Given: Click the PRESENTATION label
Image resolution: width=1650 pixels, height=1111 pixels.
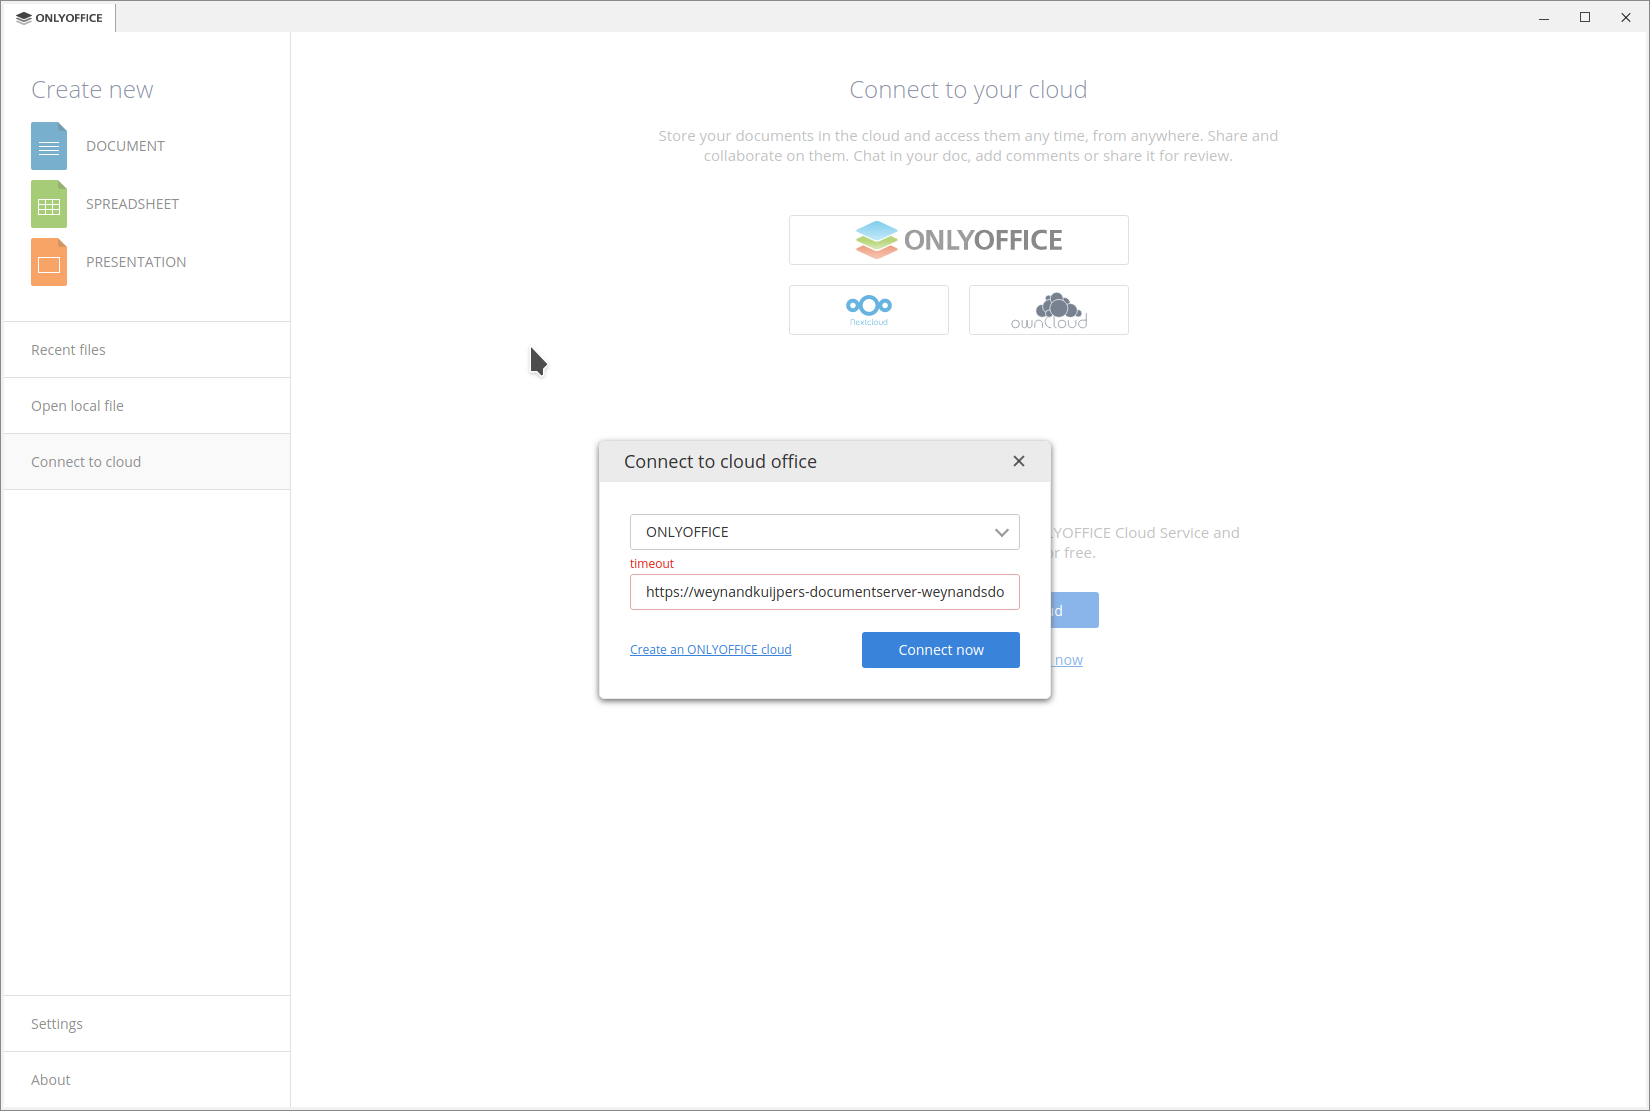Looking at the screenshot, I should (x=136, y=262).
